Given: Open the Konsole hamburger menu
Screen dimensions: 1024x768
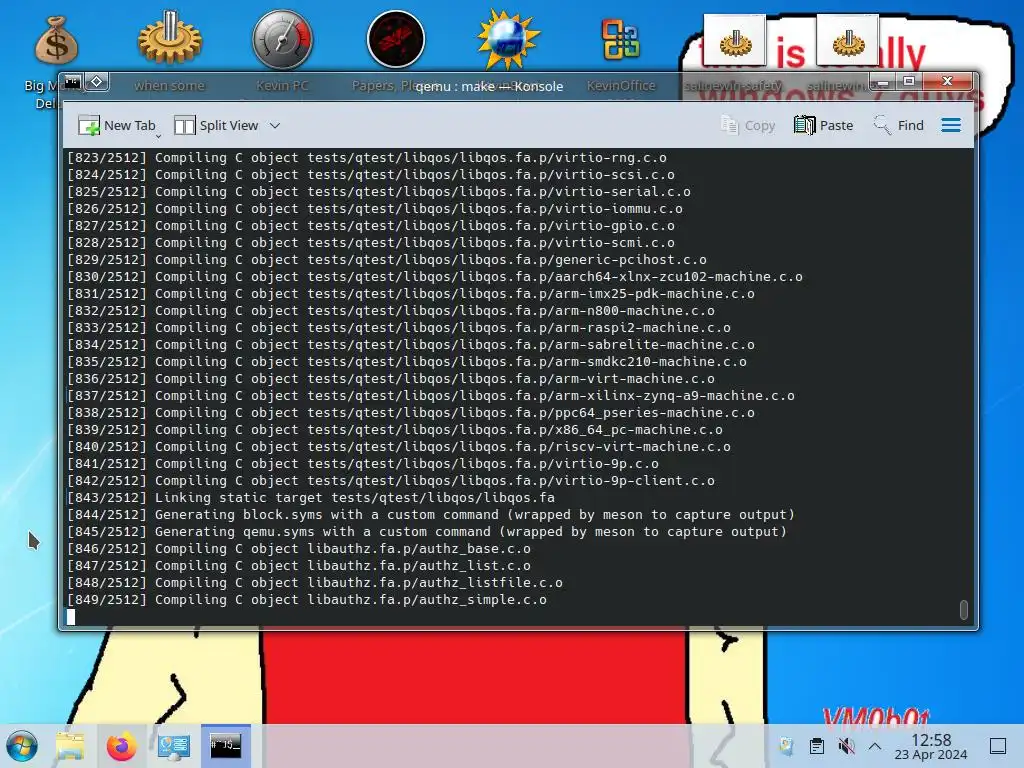Looking at the screenshot, I should coord(951,125).
